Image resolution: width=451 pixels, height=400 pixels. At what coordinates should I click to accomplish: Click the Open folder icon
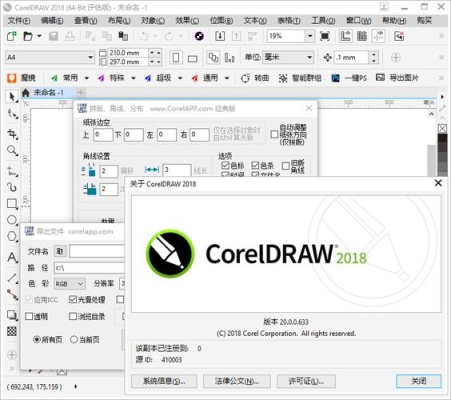[28, 36]
